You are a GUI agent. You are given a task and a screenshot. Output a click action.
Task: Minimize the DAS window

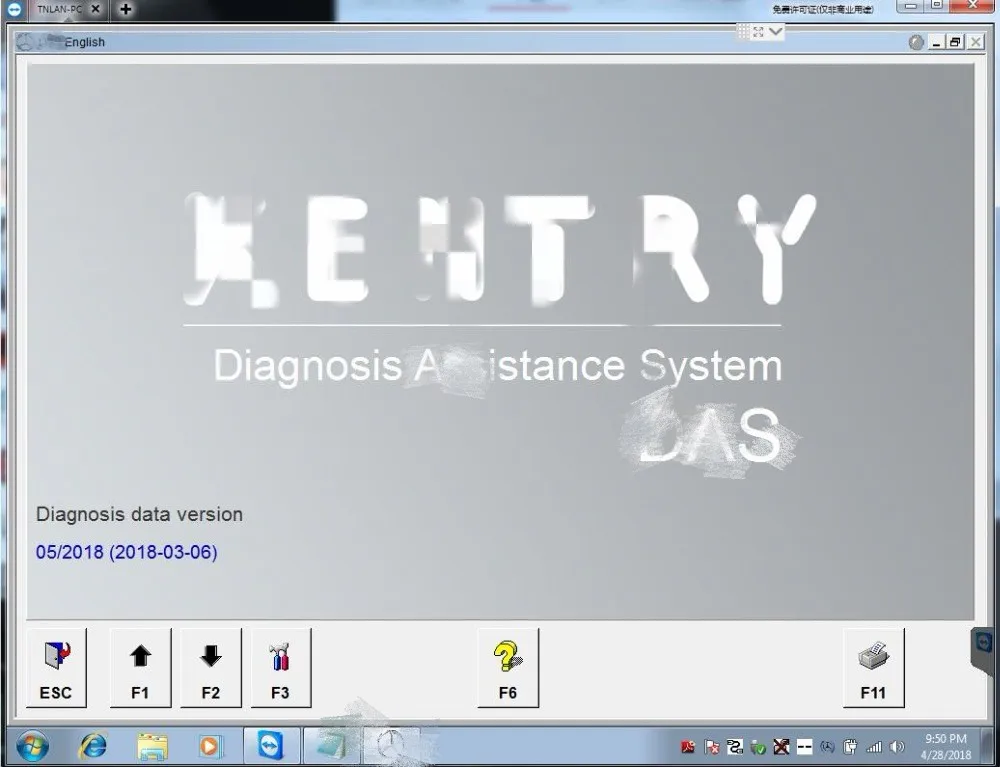coord(936,43)
